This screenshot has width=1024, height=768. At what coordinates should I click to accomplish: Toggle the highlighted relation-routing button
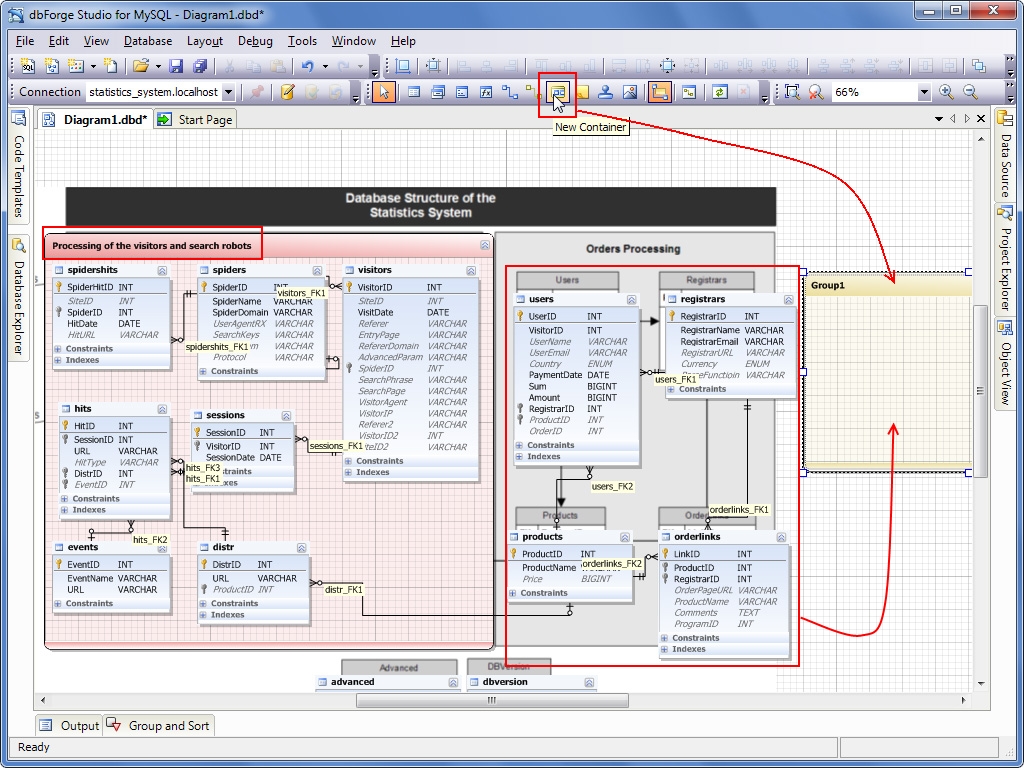click(x=660, y=92)
